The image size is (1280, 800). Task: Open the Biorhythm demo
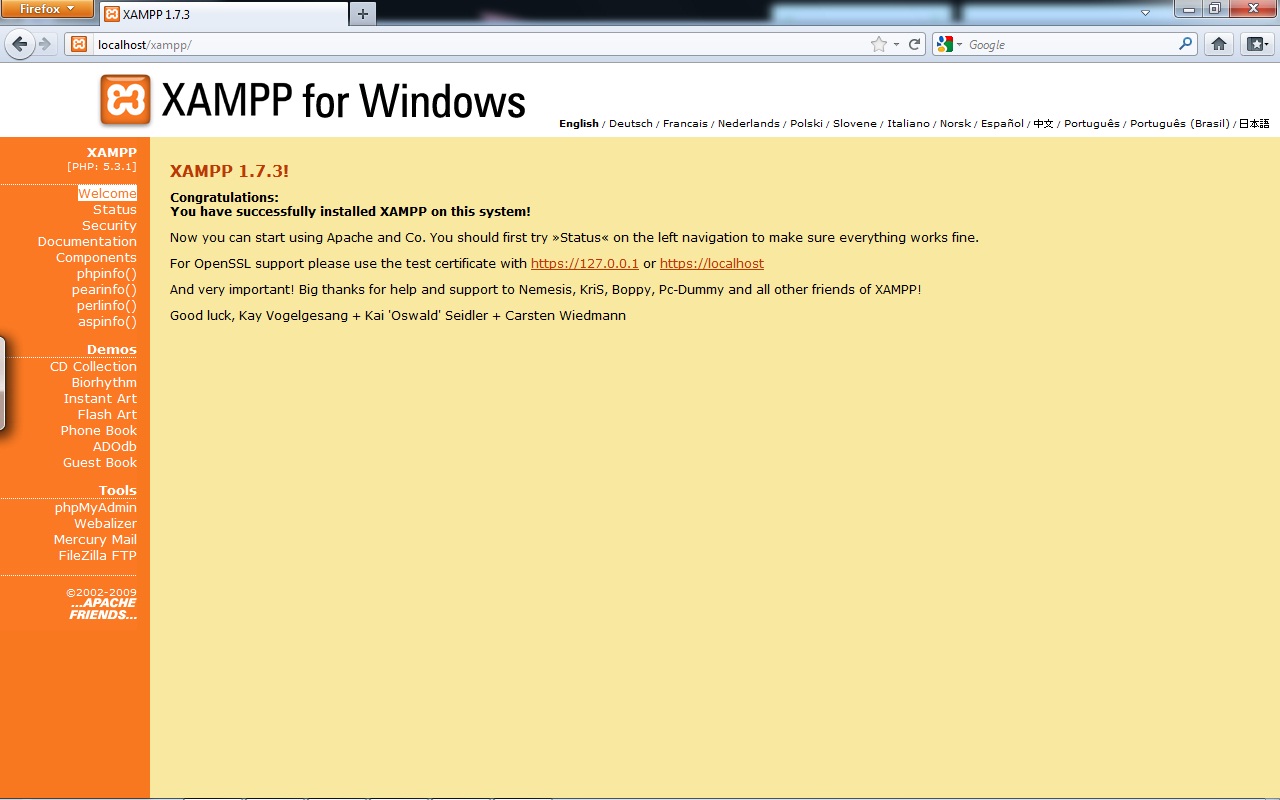tap(104, 382)
